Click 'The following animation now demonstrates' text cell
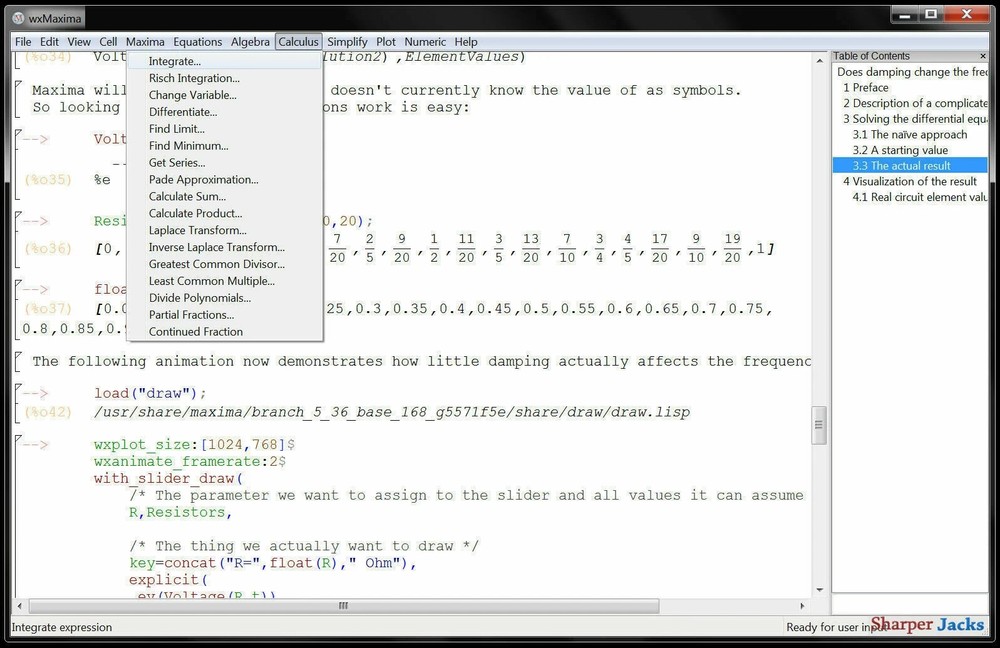1000x648 pixels. [x=422, y=361]
